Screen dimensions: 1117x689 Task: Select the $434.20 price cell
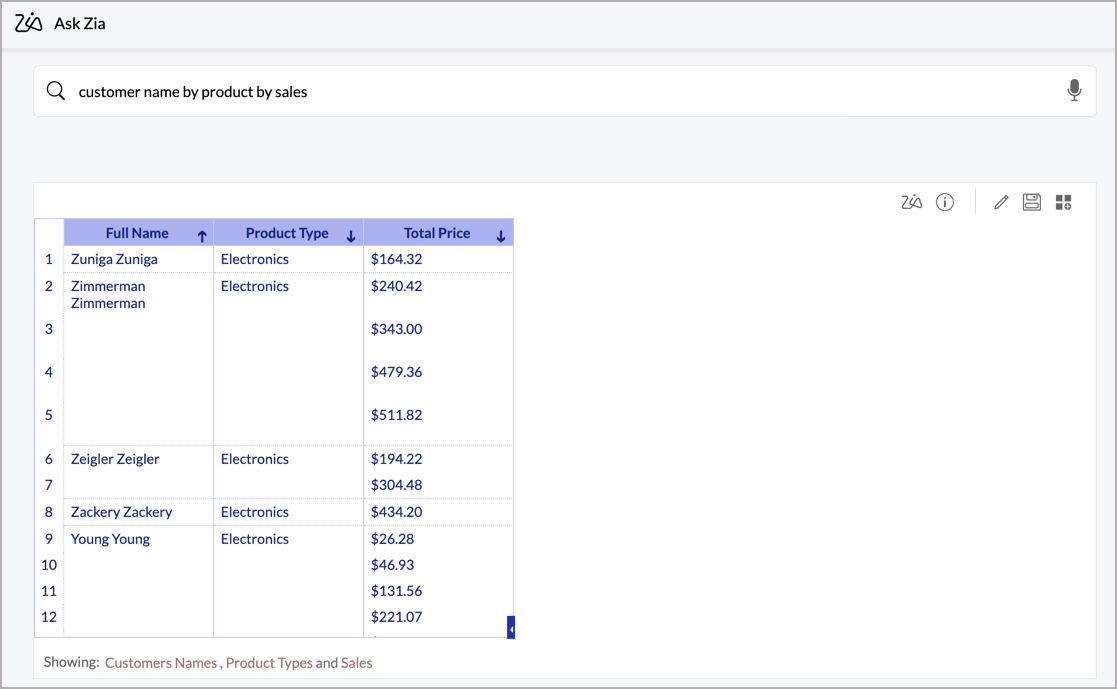tap(396, 512)
